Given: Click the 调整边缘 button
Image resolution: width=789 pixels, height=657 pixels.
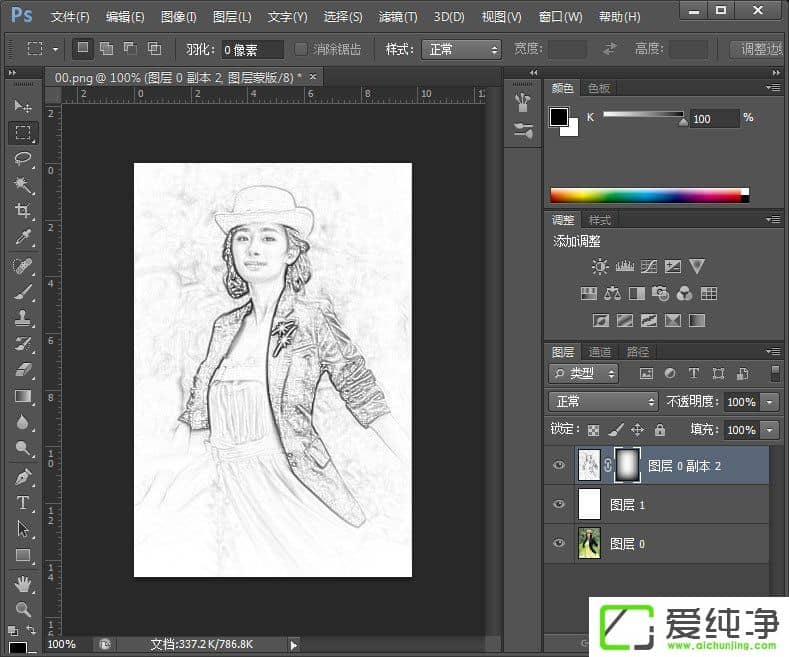Looking at the screenshot, I should [x=758, y=49].
